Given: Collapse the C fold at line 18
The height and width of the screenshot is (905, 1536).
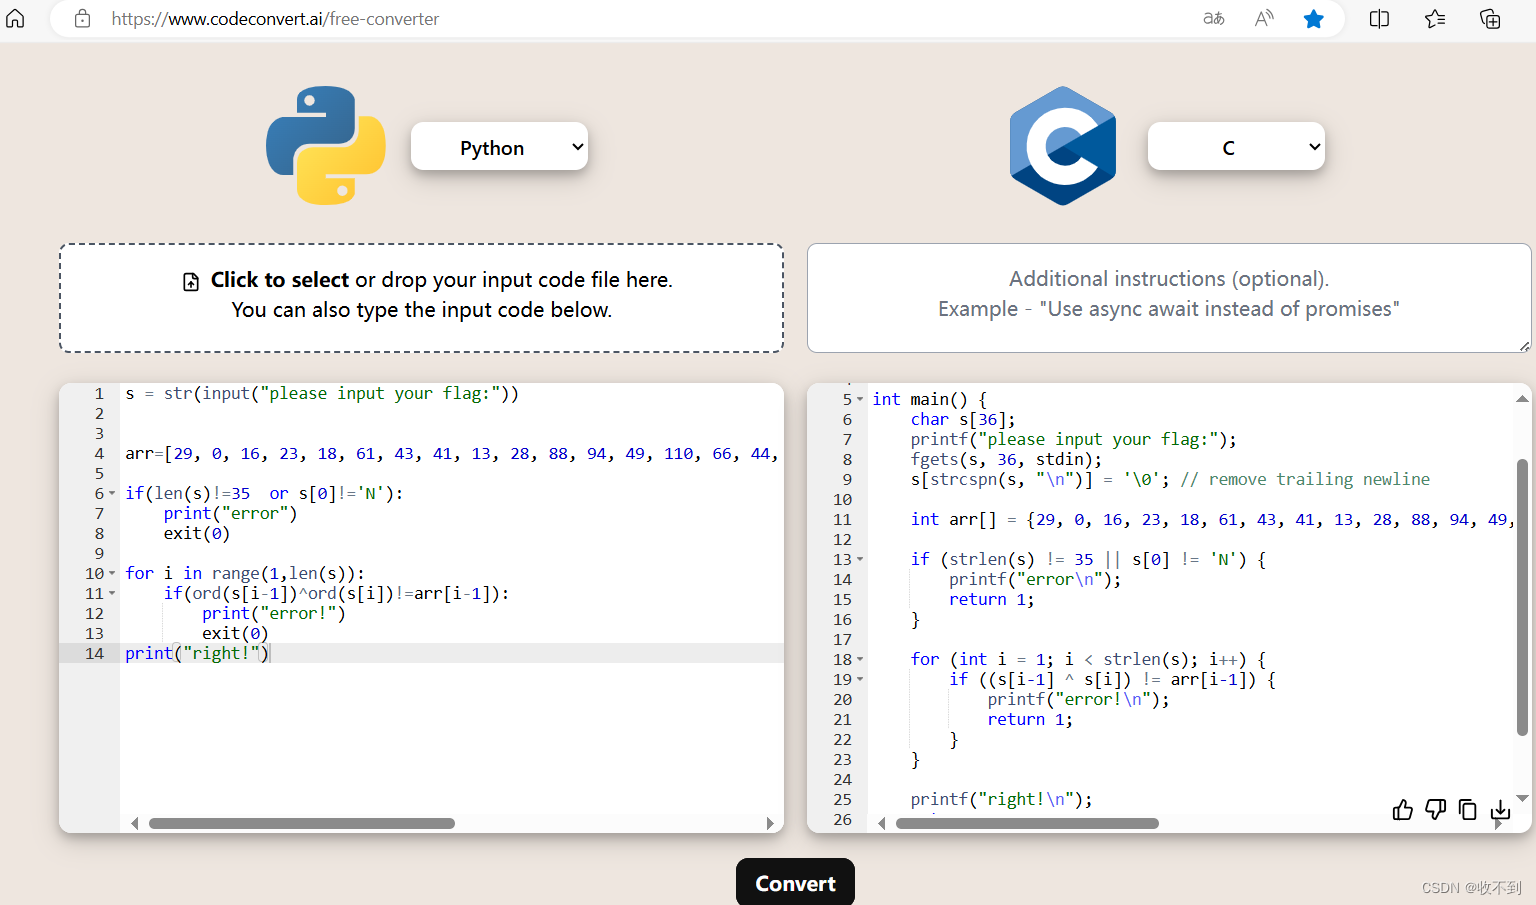Looking at the screenshot, I should click(860, 660).
